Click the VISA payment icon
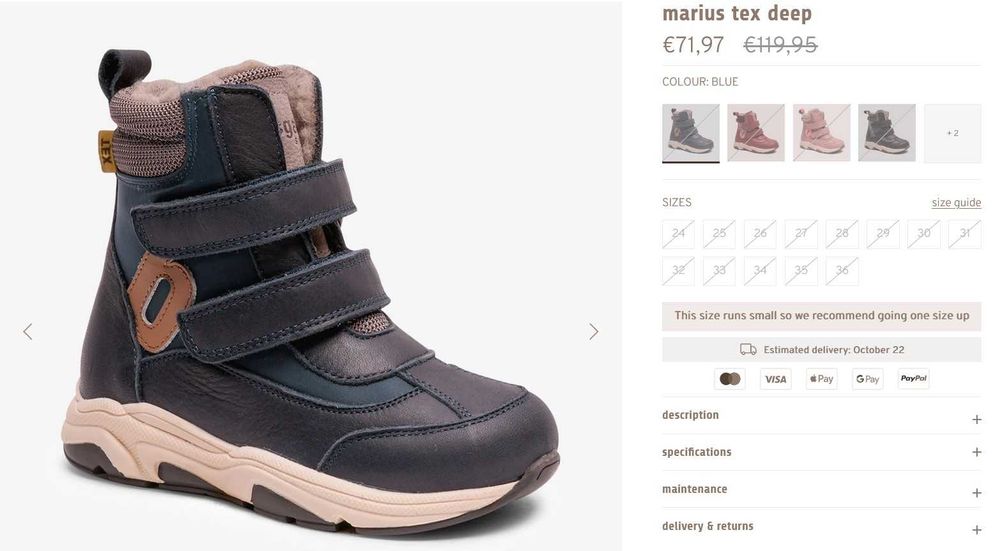1000x551 pixels. [776, 379]
